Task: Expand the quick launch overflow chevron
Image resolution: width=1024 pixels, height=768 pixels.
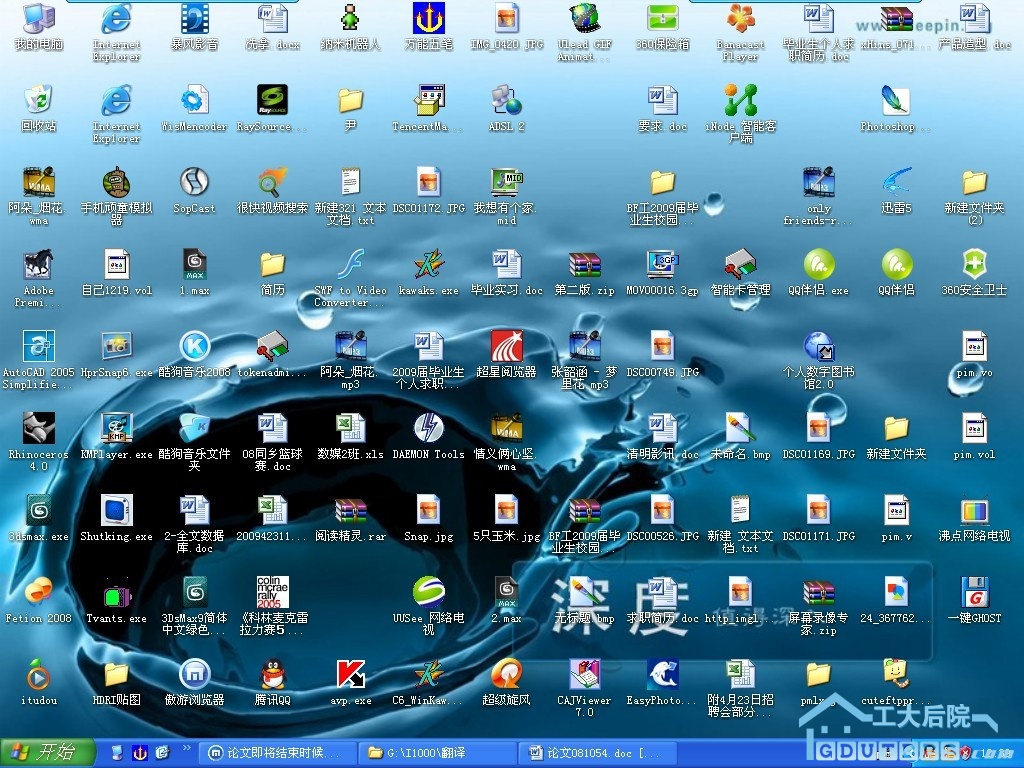Action: click(x=186, y=749)
